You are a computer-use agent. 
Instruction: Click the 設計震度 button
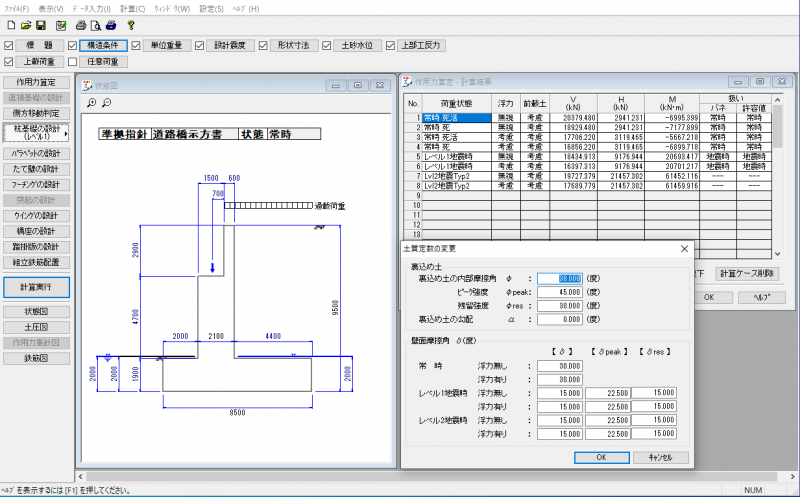(x=230, y=45)
